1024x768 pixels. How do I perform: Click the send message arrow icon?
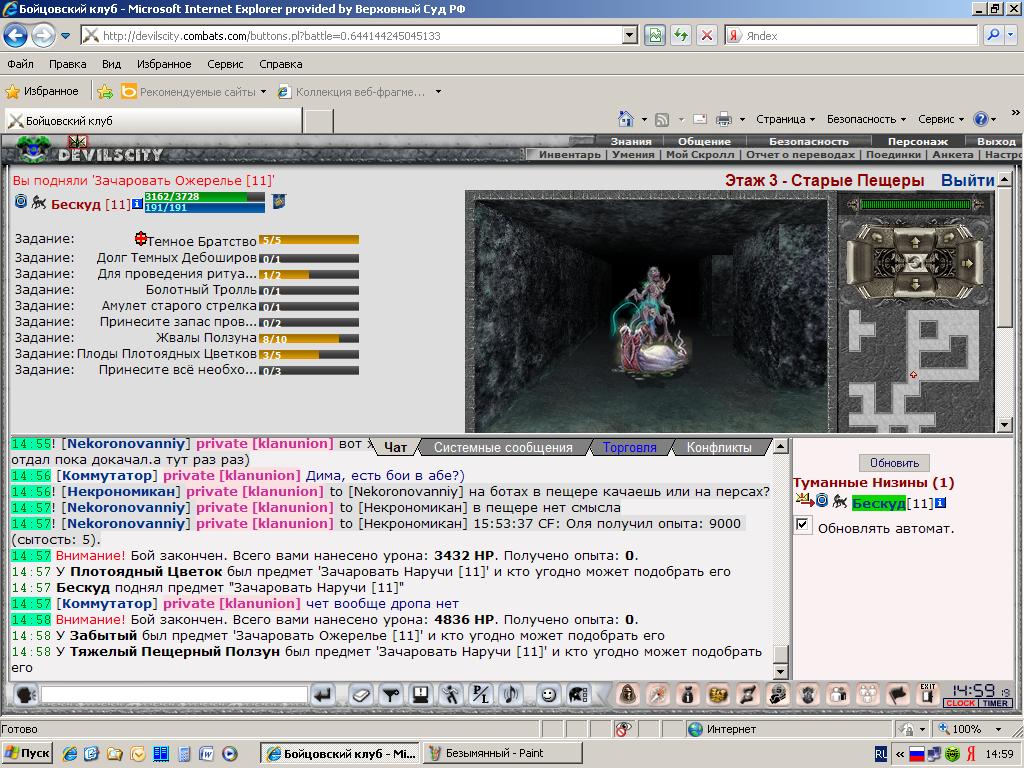[x=323, y=695]
